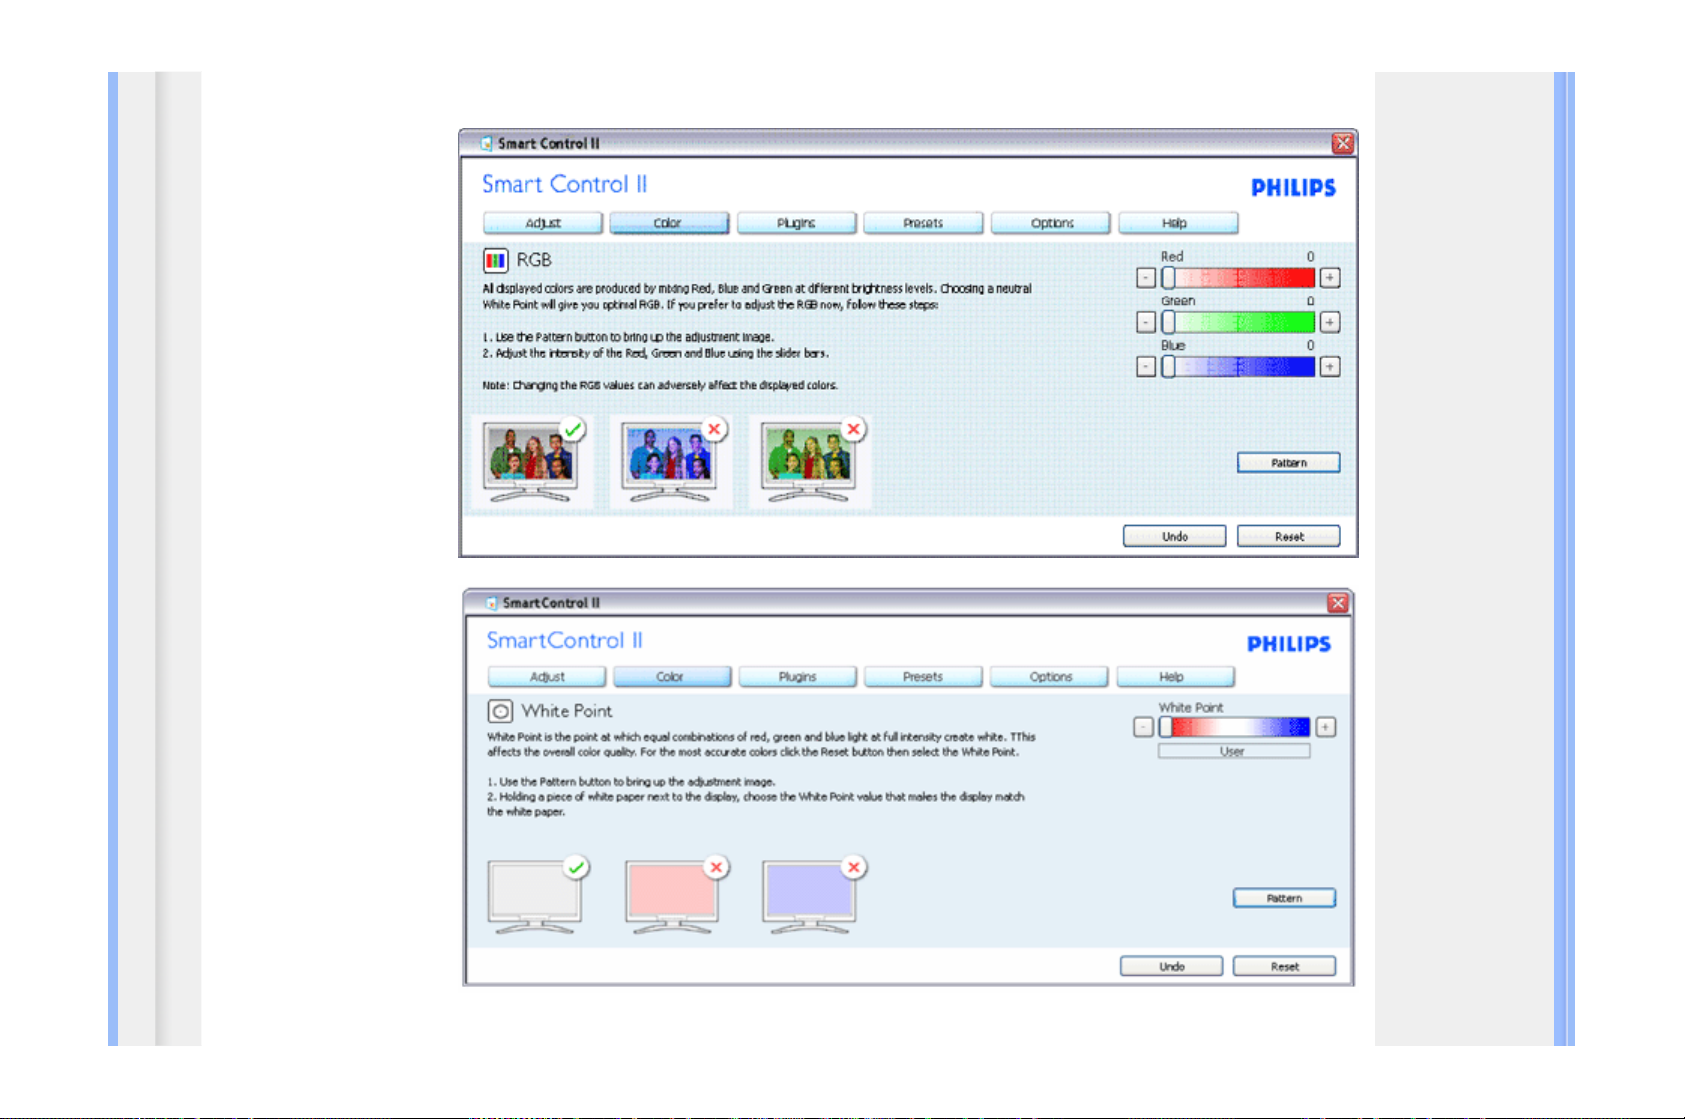1685x1119 pixels.
Task: Select the green-tinted monitor photo thumbnail
Action: click(808, 461)
